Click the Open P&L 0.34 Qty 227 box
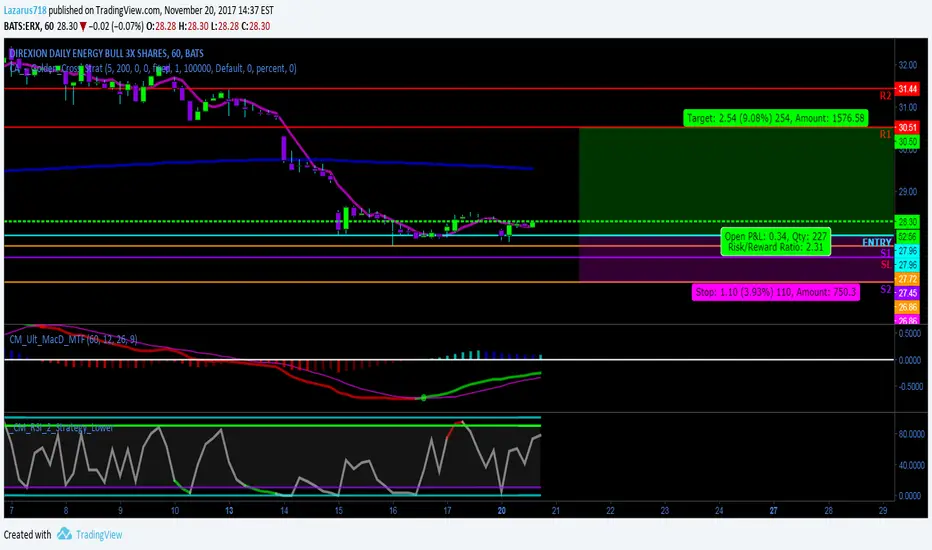The height and width of the screenshot is (550, 932). (x=776, y=241)
